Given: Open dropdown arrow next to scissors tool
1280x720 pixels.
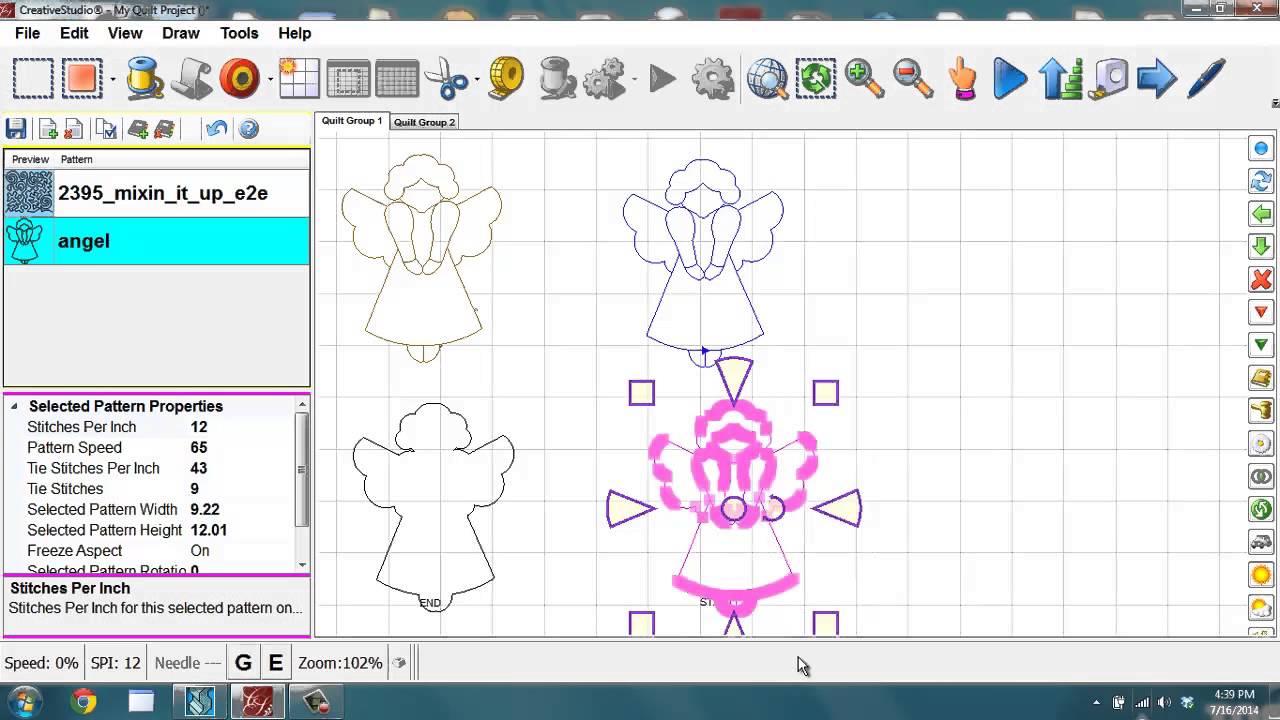Looking at the screenshot, I should (477, 79).
